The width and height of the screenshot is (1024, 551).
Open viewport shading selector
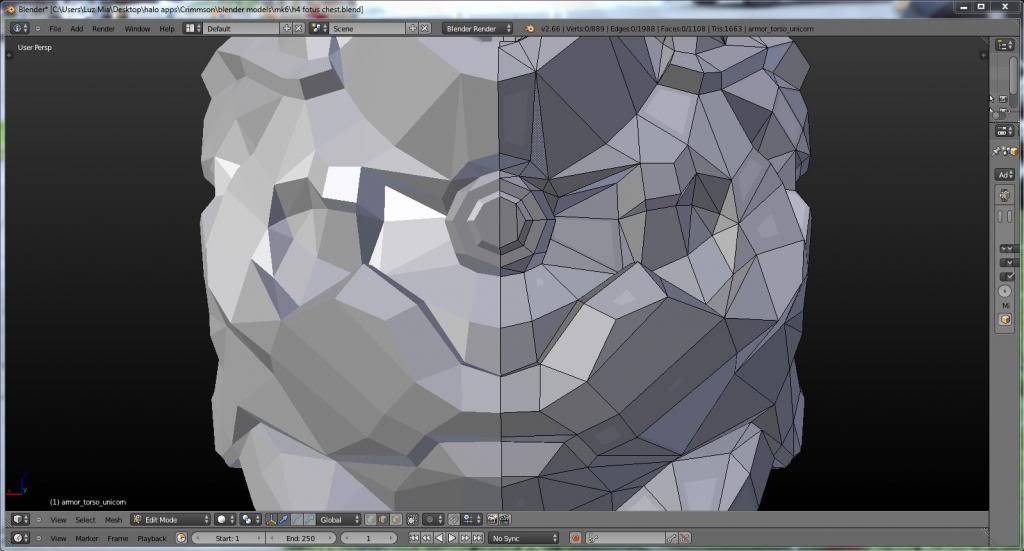225,520
